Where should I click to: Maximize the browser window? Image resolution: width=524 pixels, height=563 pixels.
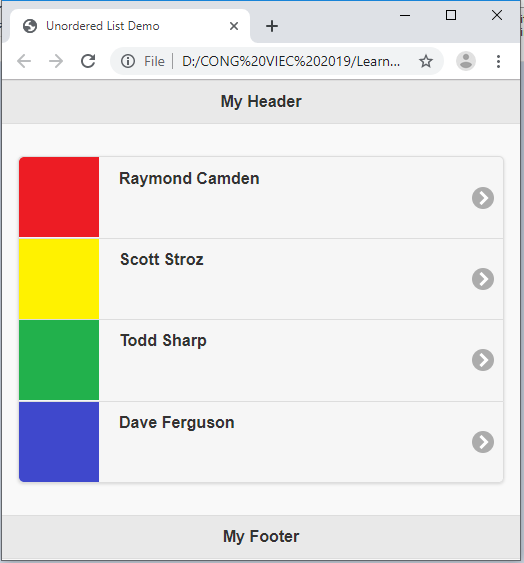click(451, 15)
